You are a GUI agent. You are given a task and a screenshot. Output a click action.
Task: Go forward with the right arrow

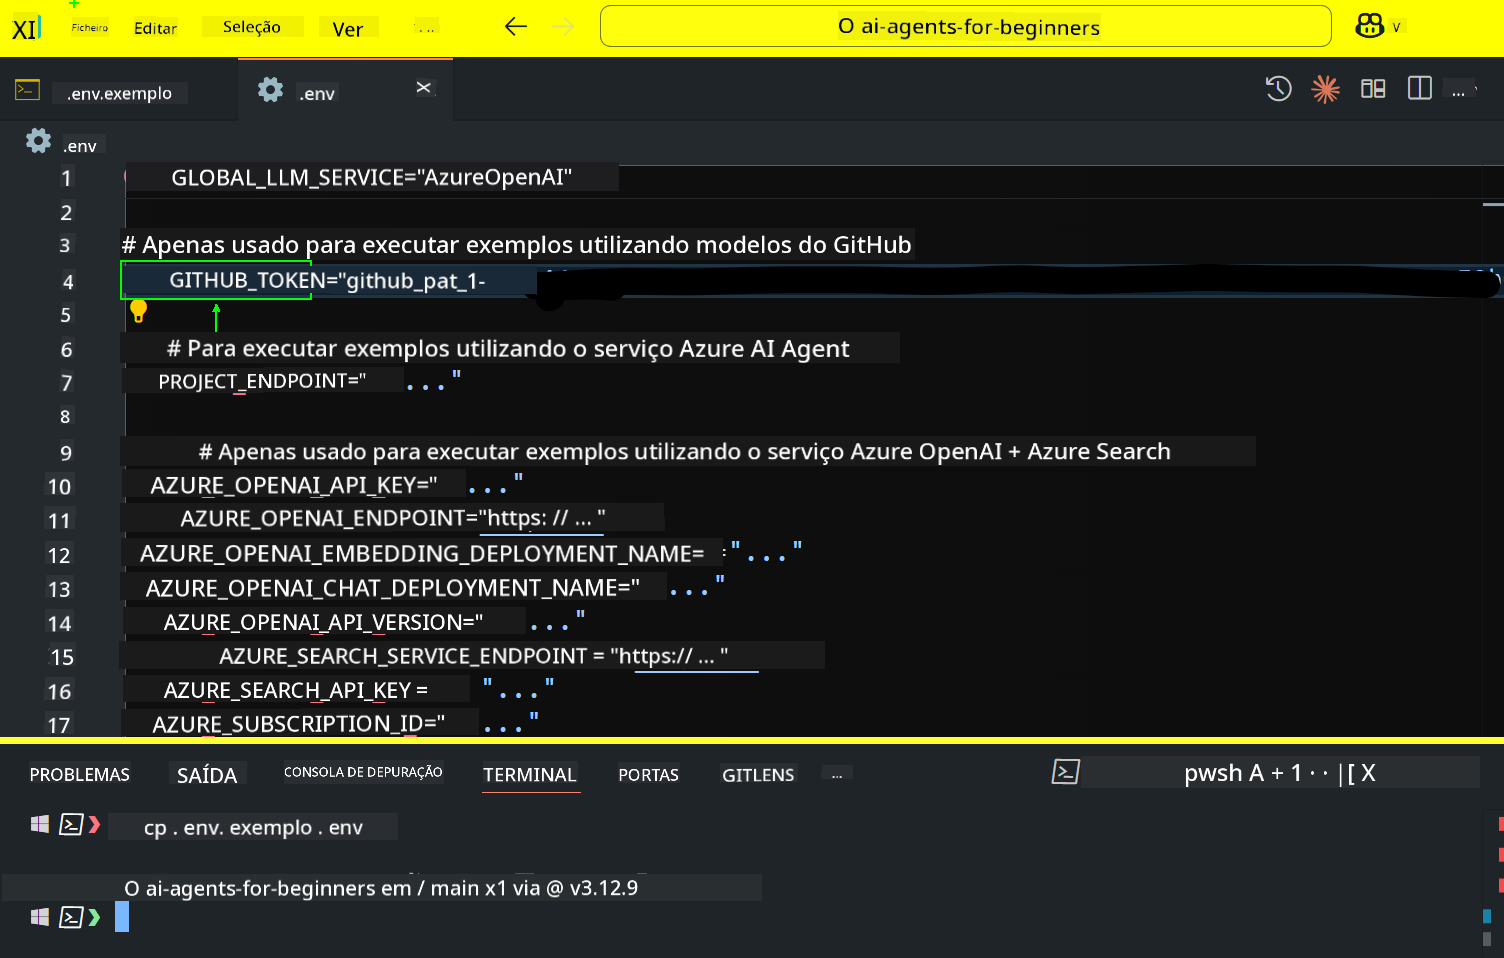point(563,27)
